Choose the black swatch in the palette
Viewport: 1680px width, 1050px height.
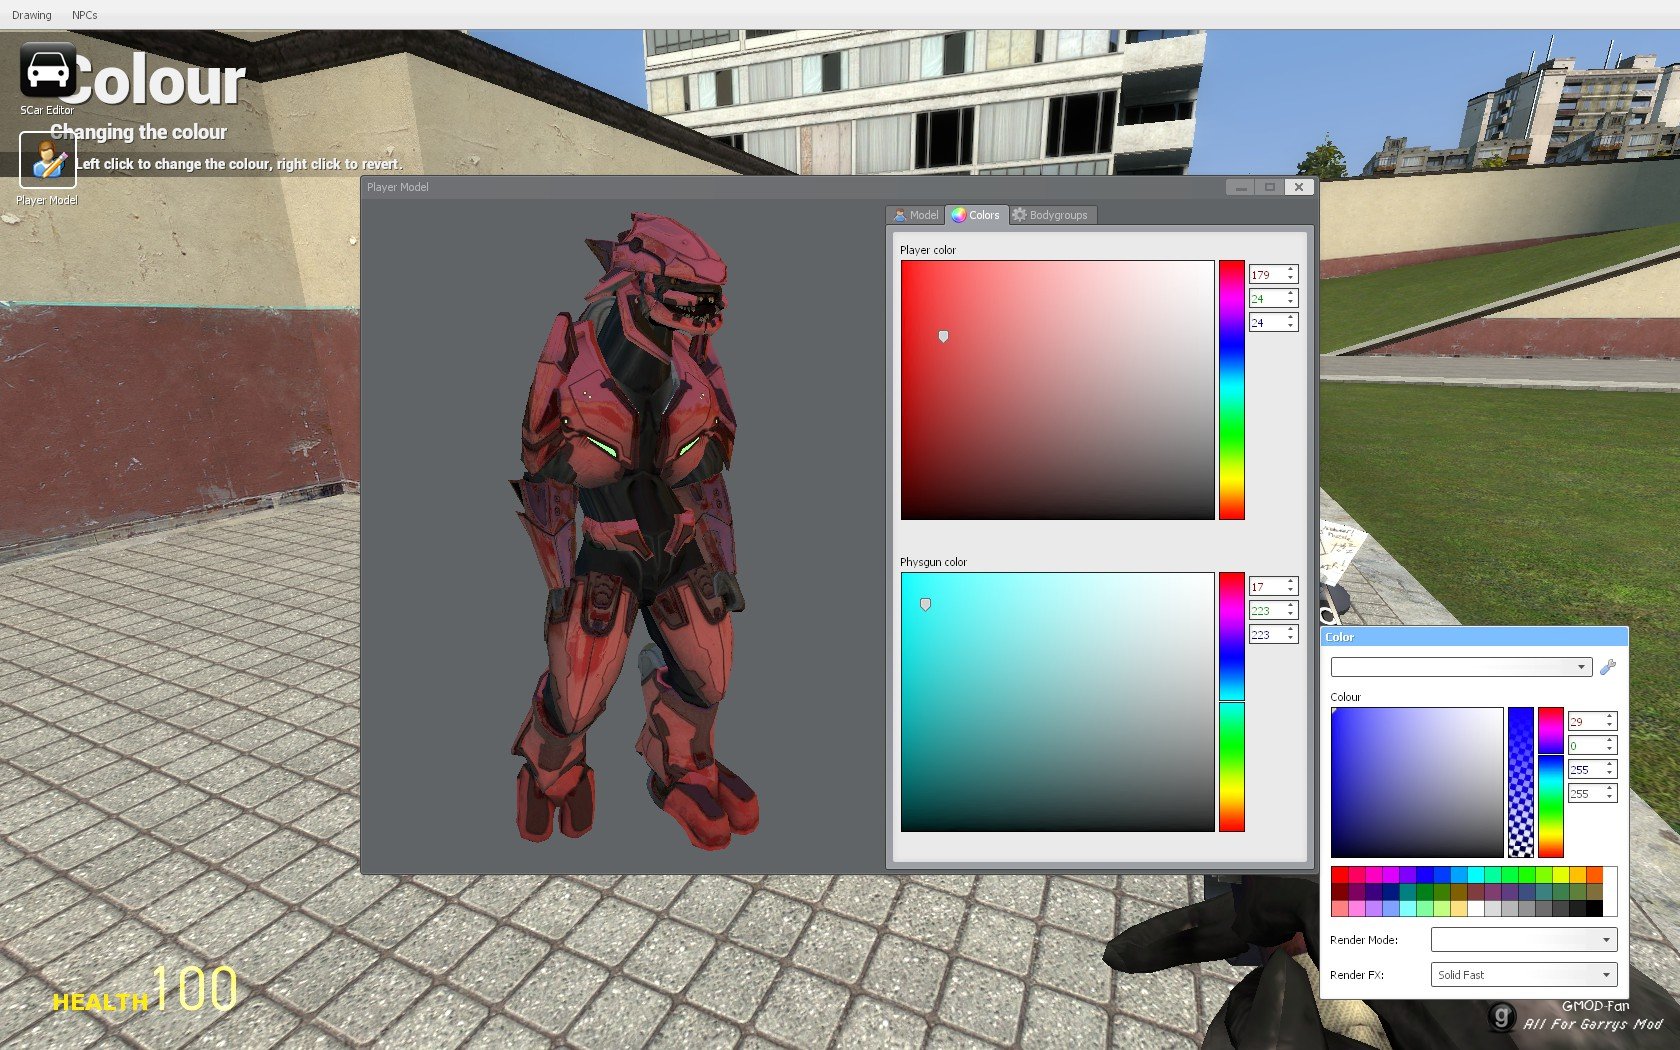(x=1595, y=908)
